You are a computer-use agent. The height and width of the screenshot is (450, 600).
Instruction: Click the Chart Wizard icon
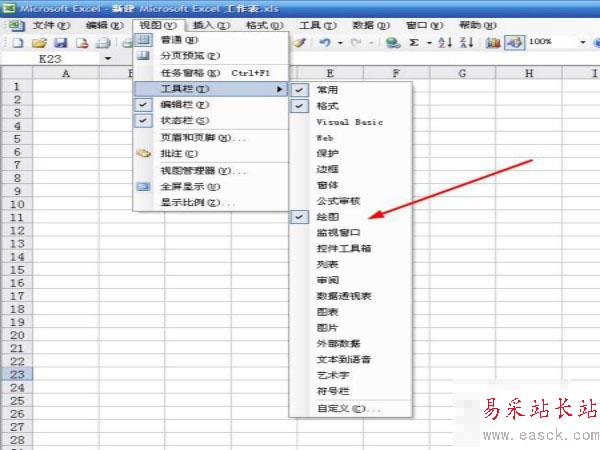pyautogui.click(x=493, y=42)
